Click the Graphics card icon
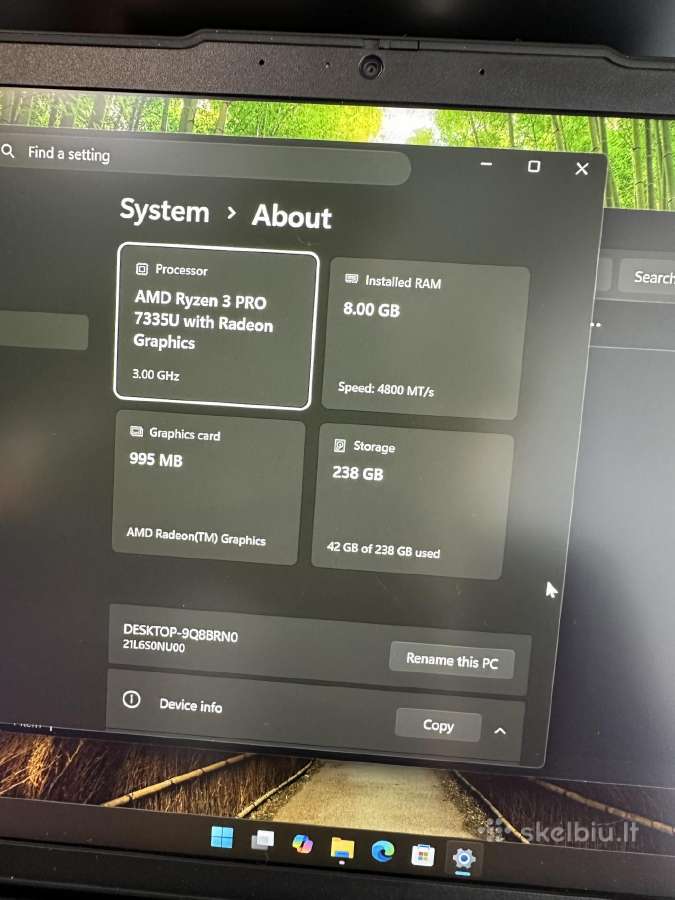The image size is (675, 900). pos(136,432)
